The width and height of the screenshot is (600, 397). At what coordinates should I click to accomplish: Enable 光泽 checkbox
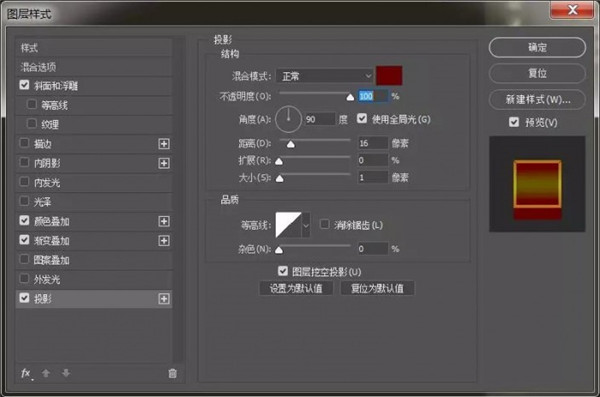pyautogui.click(x=24, y=201)
